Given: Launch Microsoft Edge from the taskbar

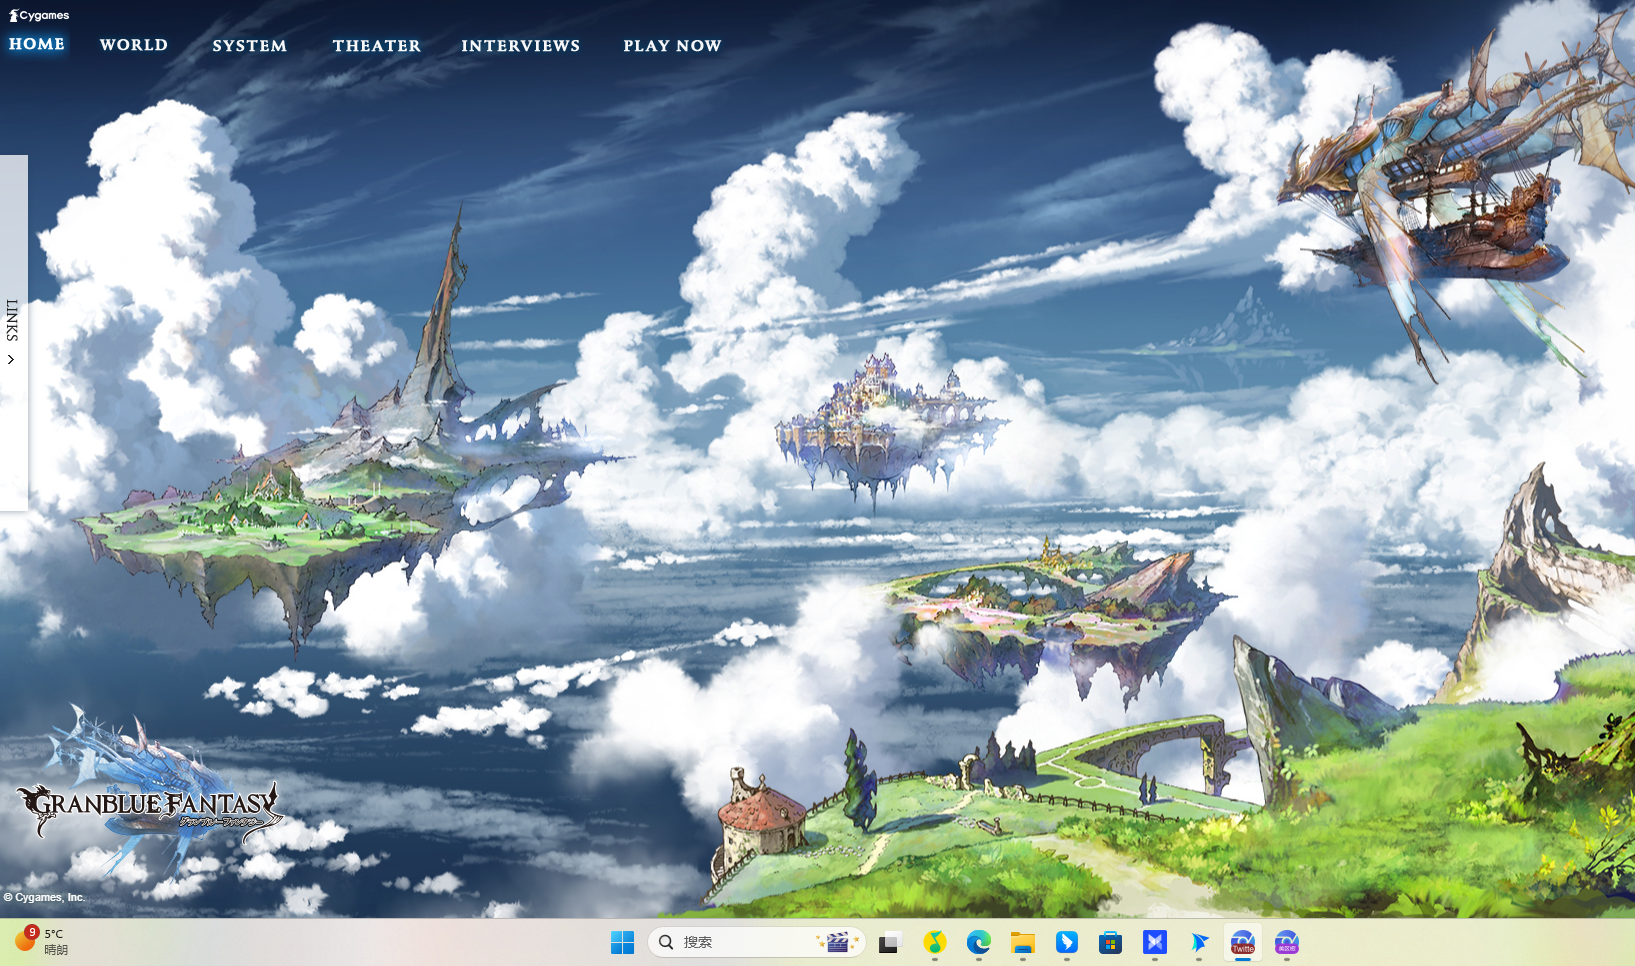Looking at the screenshot, I should [978, 942].
